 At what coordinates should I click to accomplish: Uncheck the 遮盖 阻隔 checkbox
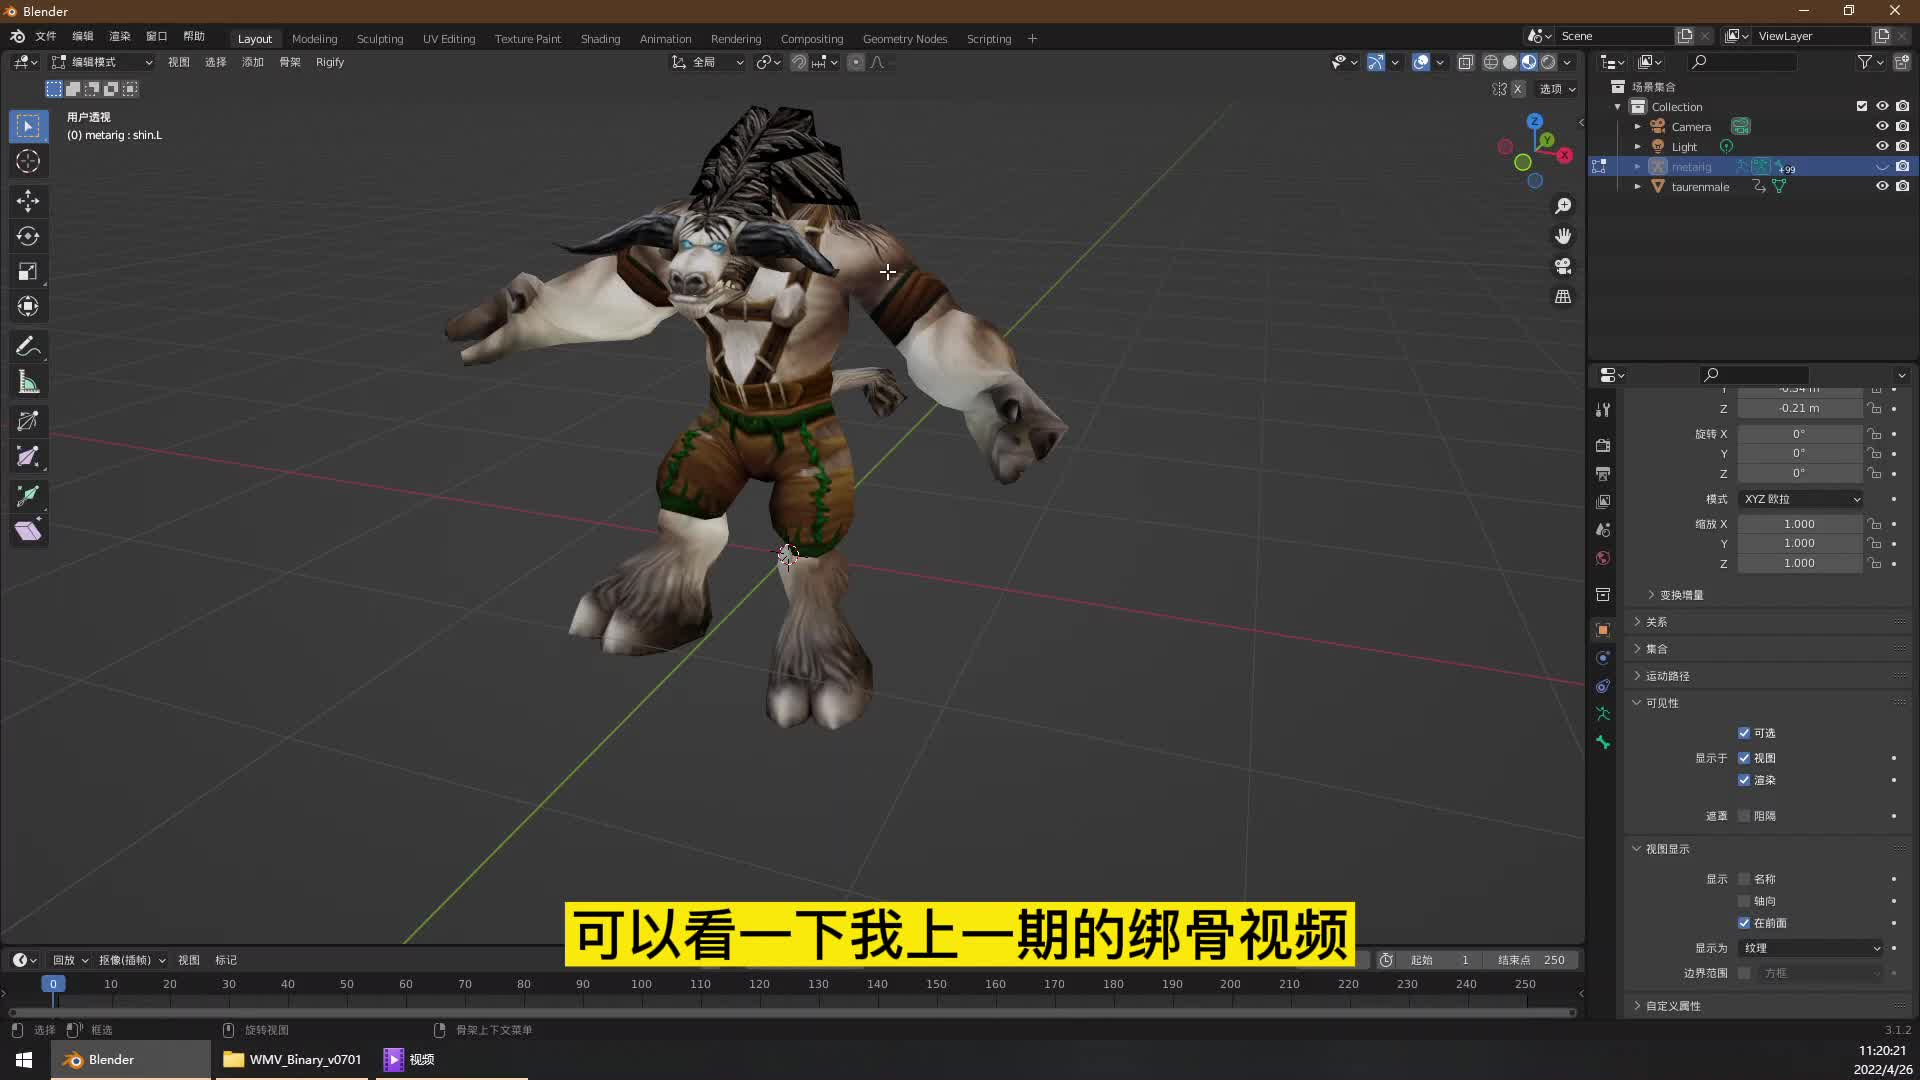tap(1745, 816)
